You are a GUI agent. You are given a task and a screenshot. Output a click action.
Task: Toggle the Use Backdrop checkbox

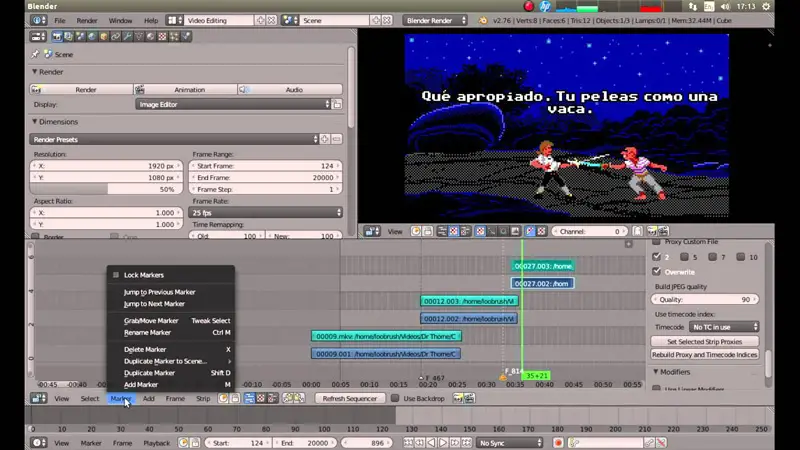(x=395, y=398)
